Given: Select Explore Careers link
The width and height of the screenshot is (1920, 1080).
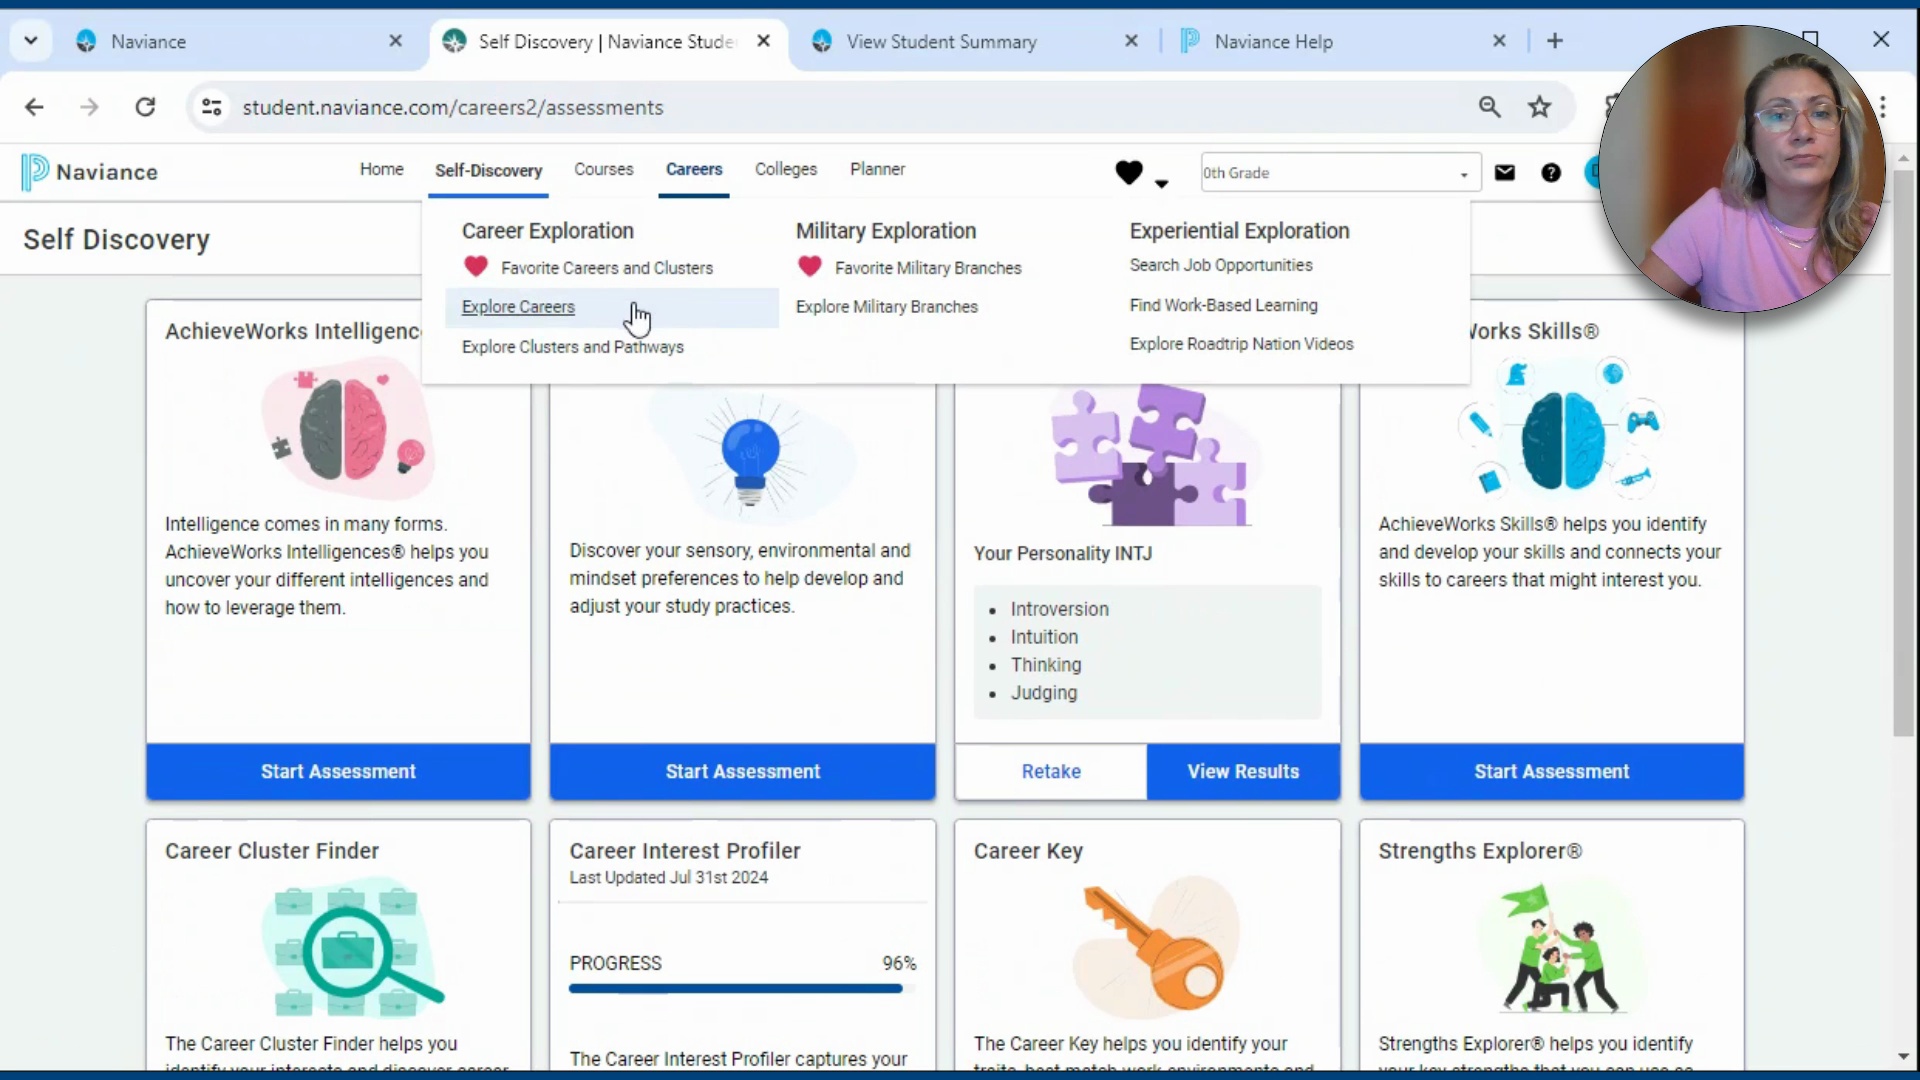Looking at the screenshot, I should pos(518,307).
